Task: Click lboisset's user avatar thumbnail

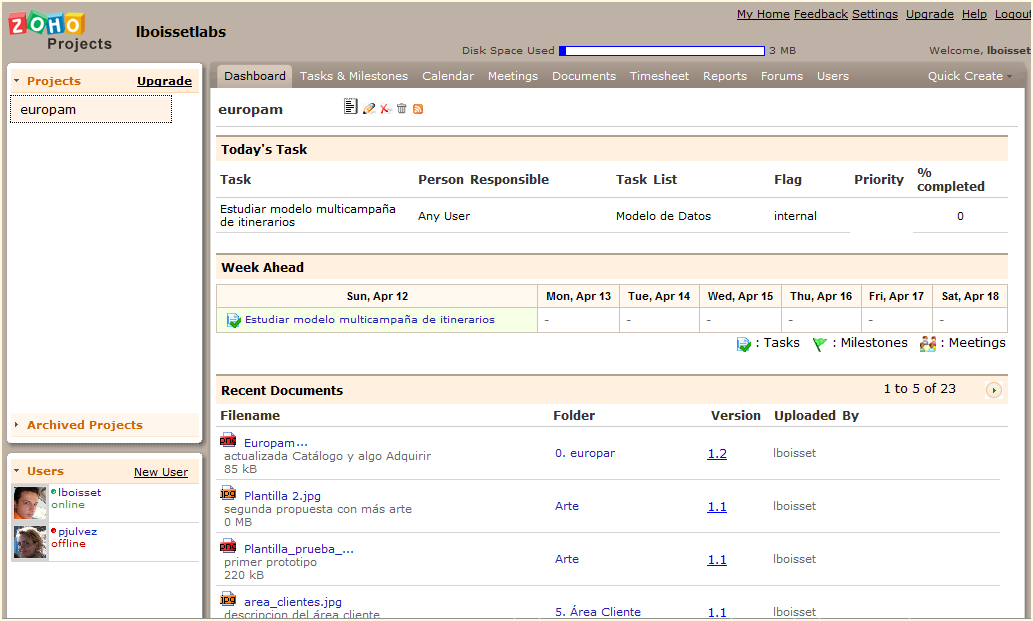Action: (30, 503)
